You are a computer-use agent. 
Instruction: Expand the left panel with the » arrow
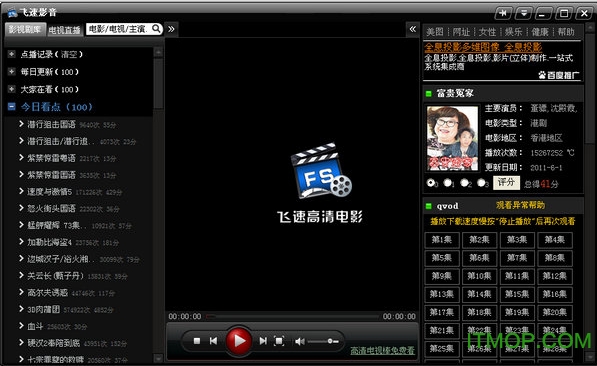[x=171, y=29]
